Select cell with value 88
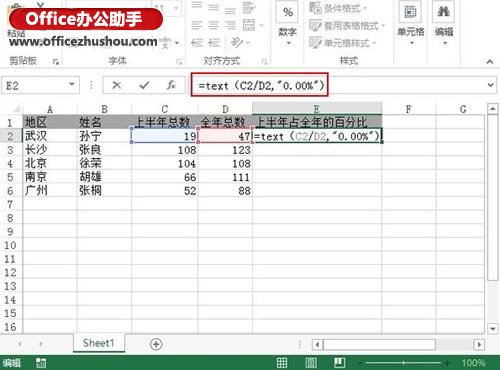 [225, 191]
